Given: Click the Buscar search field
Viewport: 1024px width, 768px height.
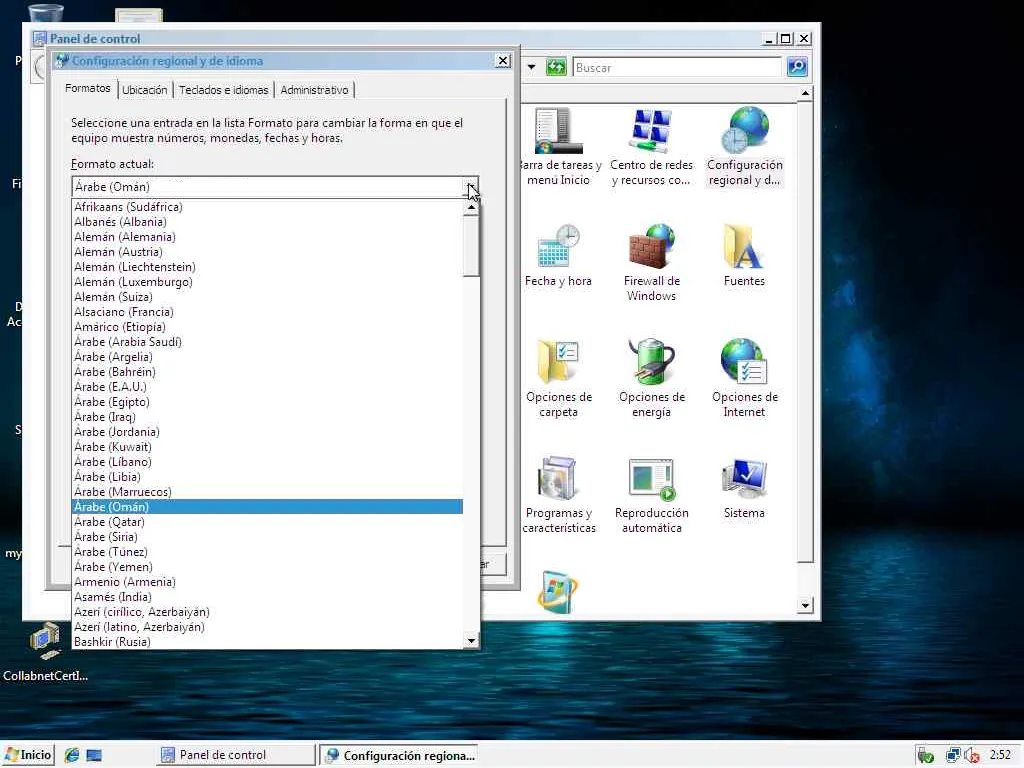Looking at the screenshot, I should 677,67.
